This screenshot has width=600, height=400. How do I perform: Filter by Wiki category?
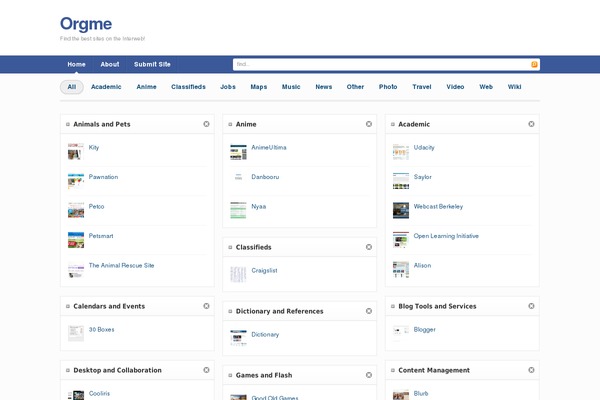pos(514,87)
